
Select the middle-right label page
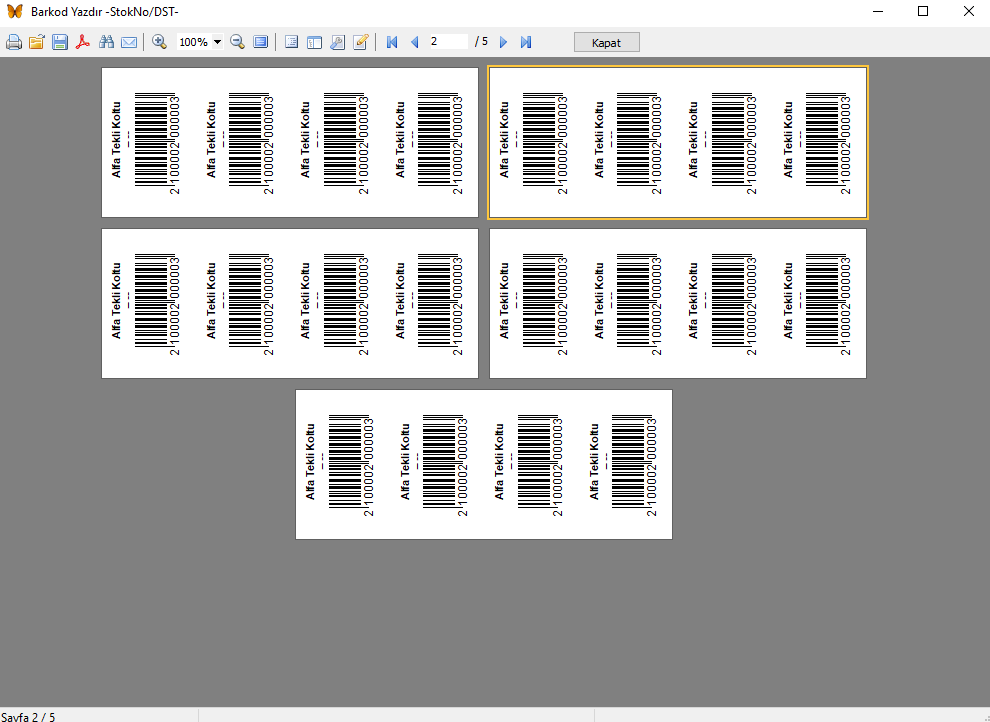[x=678, y=304]
